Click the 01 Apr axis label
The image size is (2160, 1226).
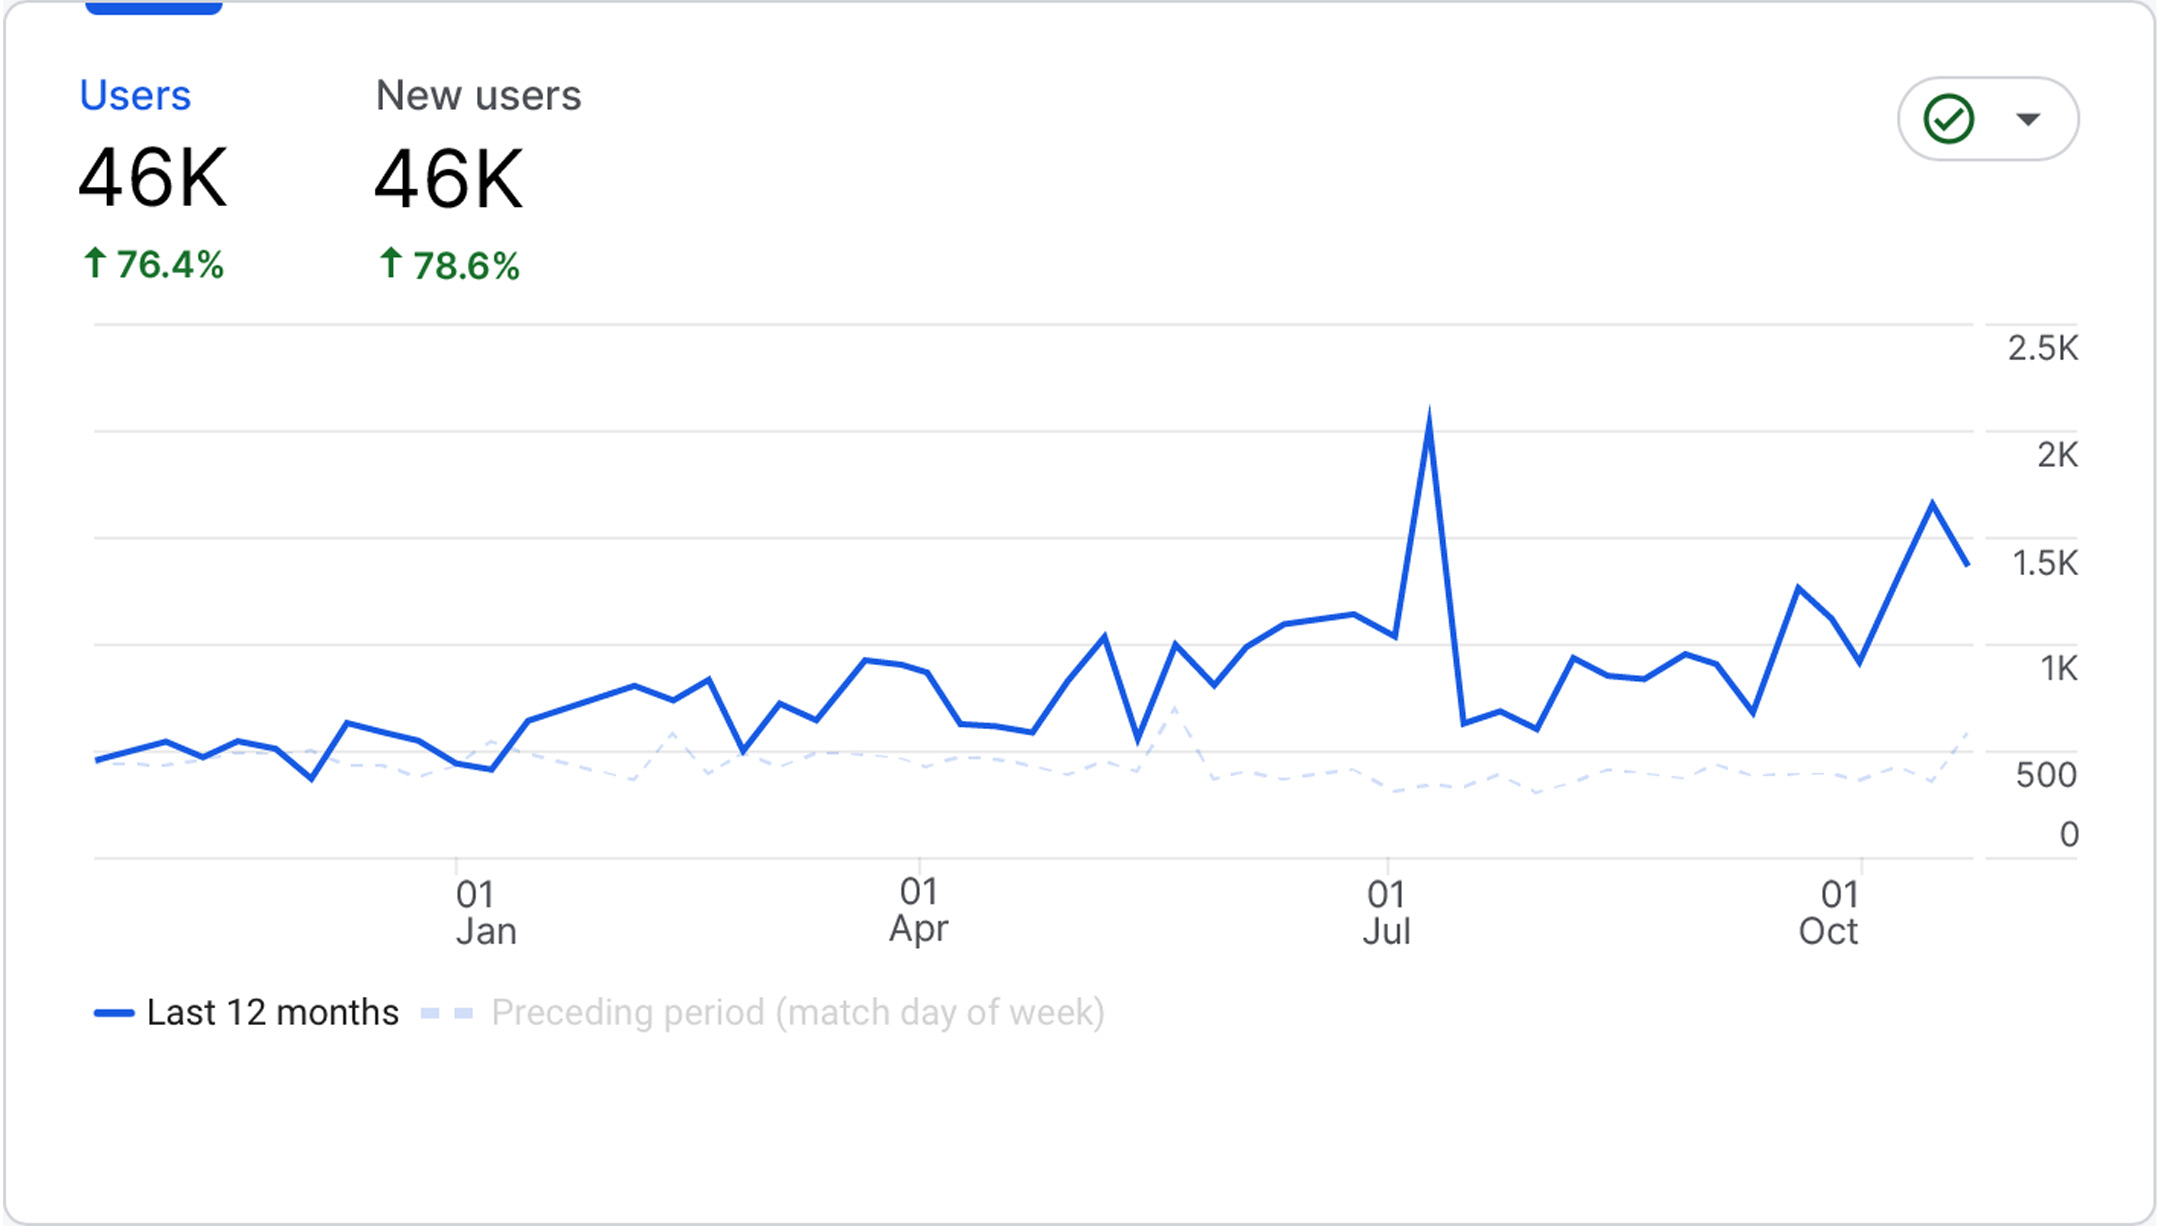pyautogui.click(x=919, y=910)
